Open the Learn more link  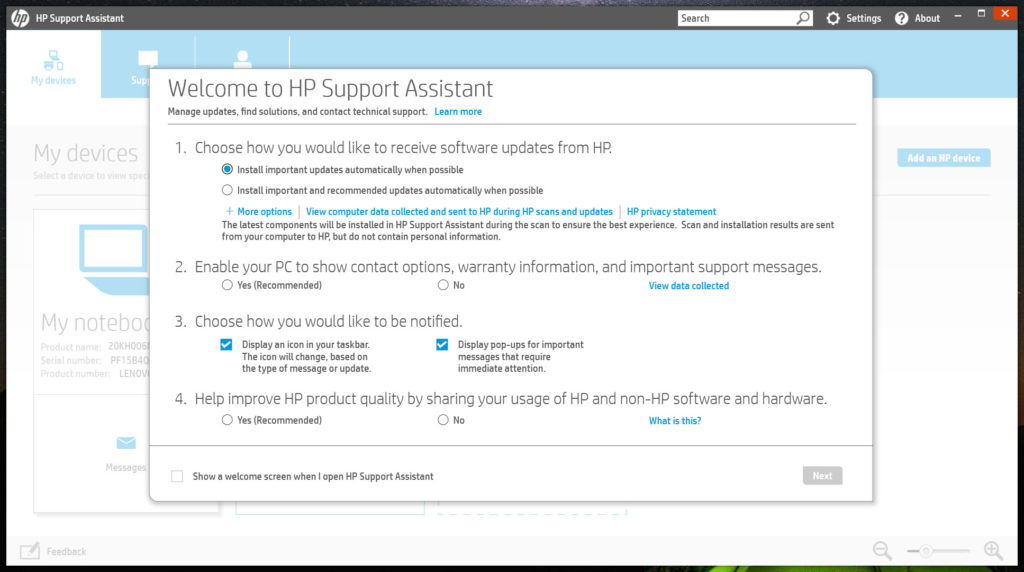tap(458, 112)
